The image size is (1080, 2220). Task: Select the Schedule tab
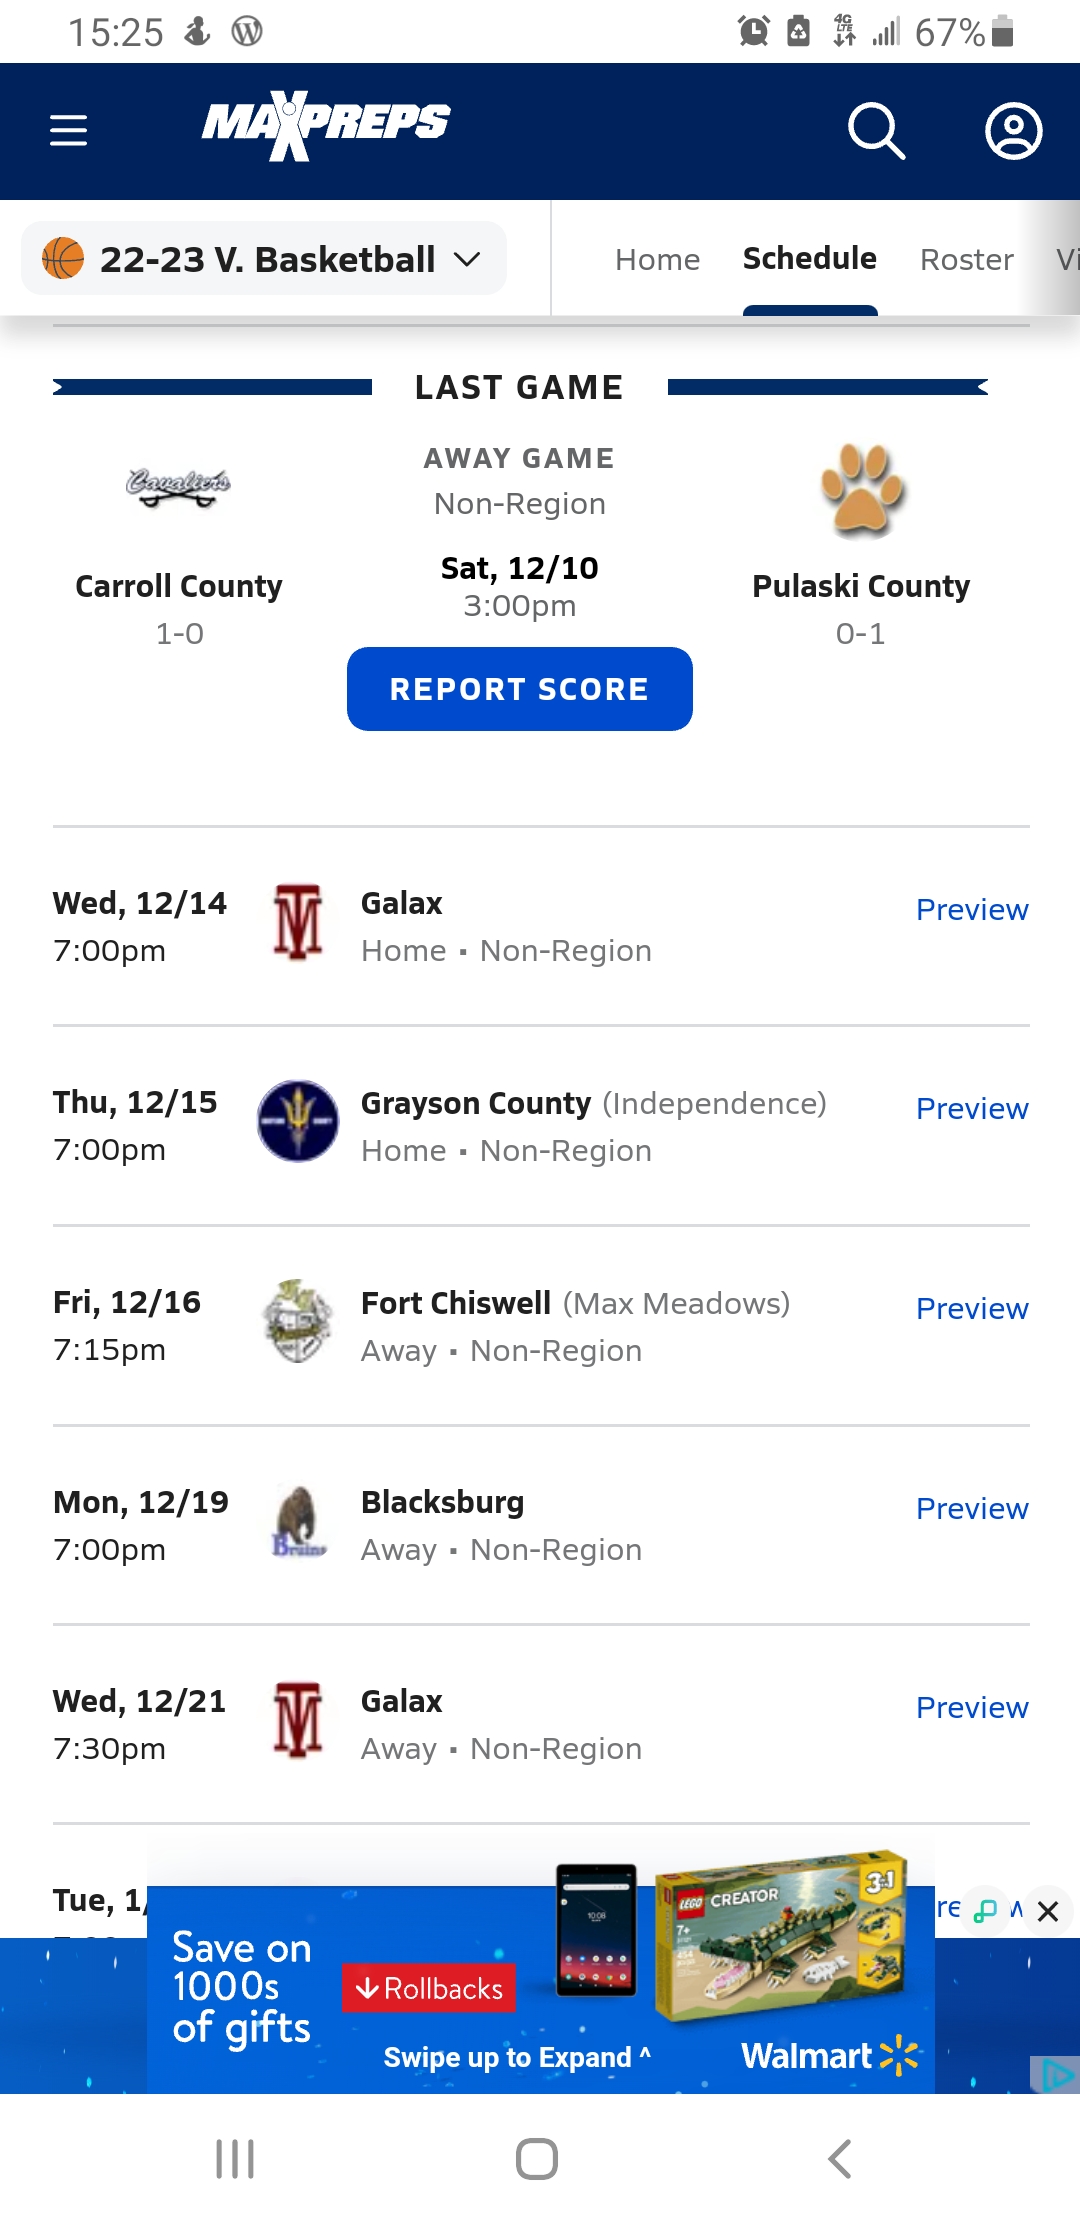(x=809, y=259)
